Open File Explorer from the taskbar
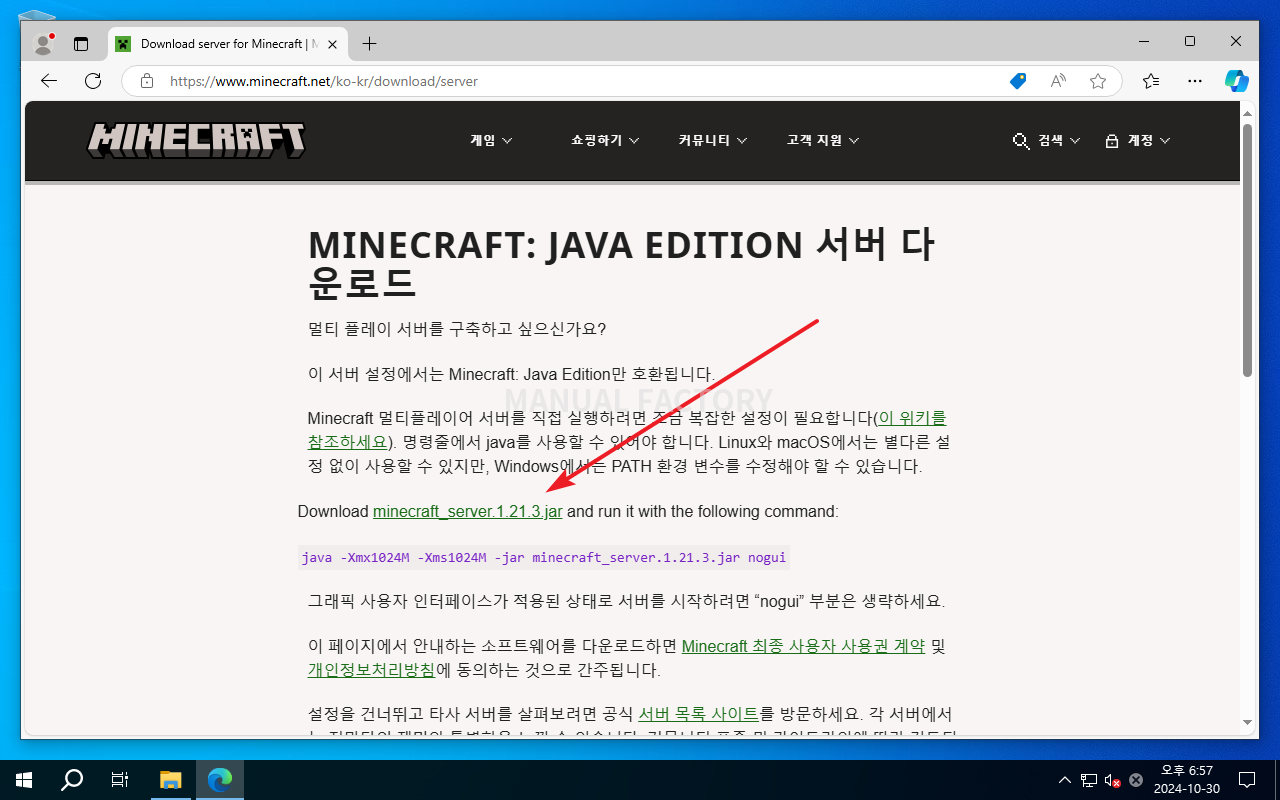This screenshot has width=1280, height=800. pos(171,780)
